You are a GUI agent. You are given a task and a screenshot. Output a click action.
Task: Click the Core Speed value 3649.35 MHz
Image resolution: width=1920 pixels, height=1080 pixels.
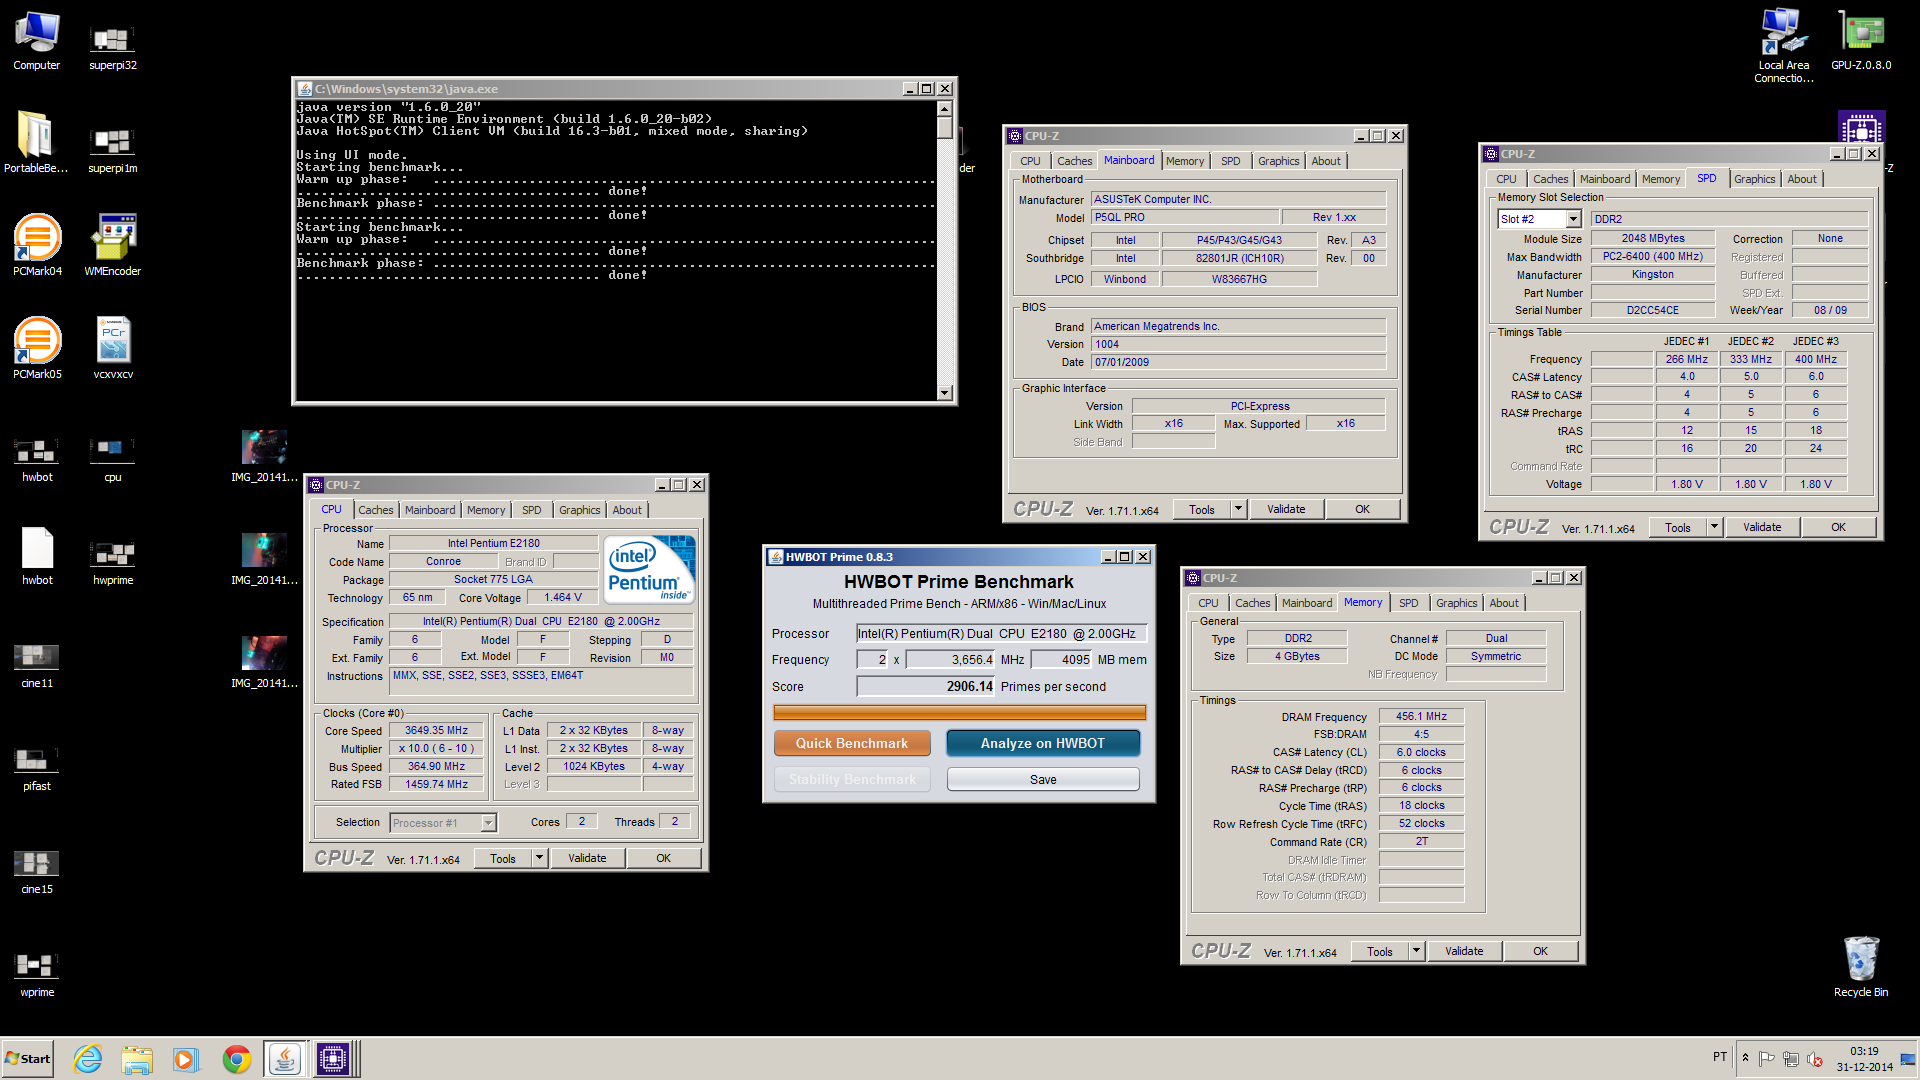click(436, 730)
